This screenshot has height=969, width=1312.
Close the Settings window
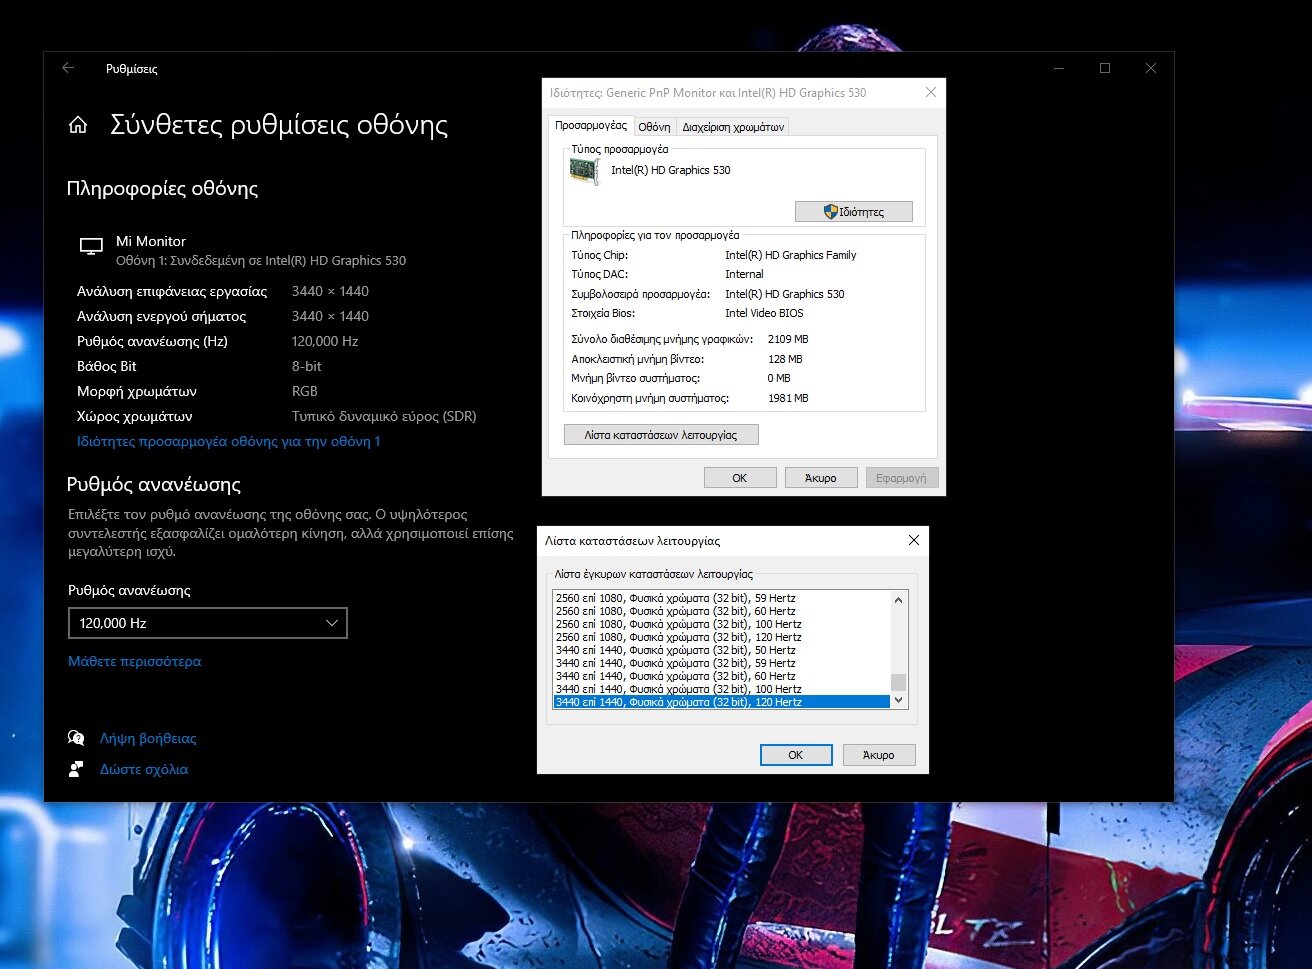(1151, 68)
